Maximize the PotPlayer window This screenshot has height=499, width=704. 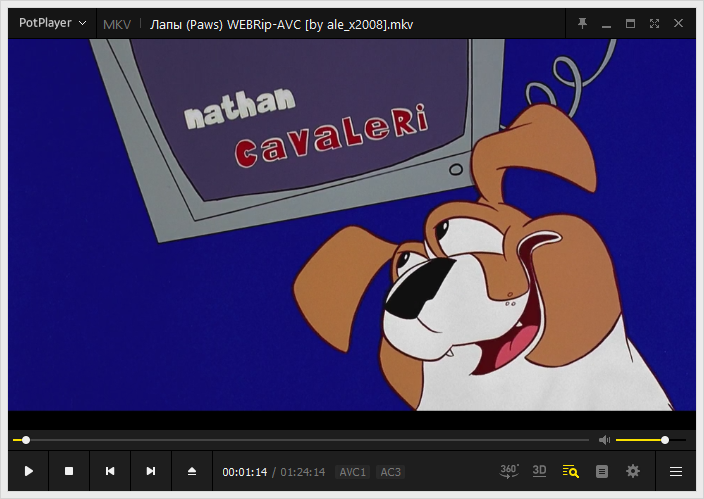tap(630, 23)
